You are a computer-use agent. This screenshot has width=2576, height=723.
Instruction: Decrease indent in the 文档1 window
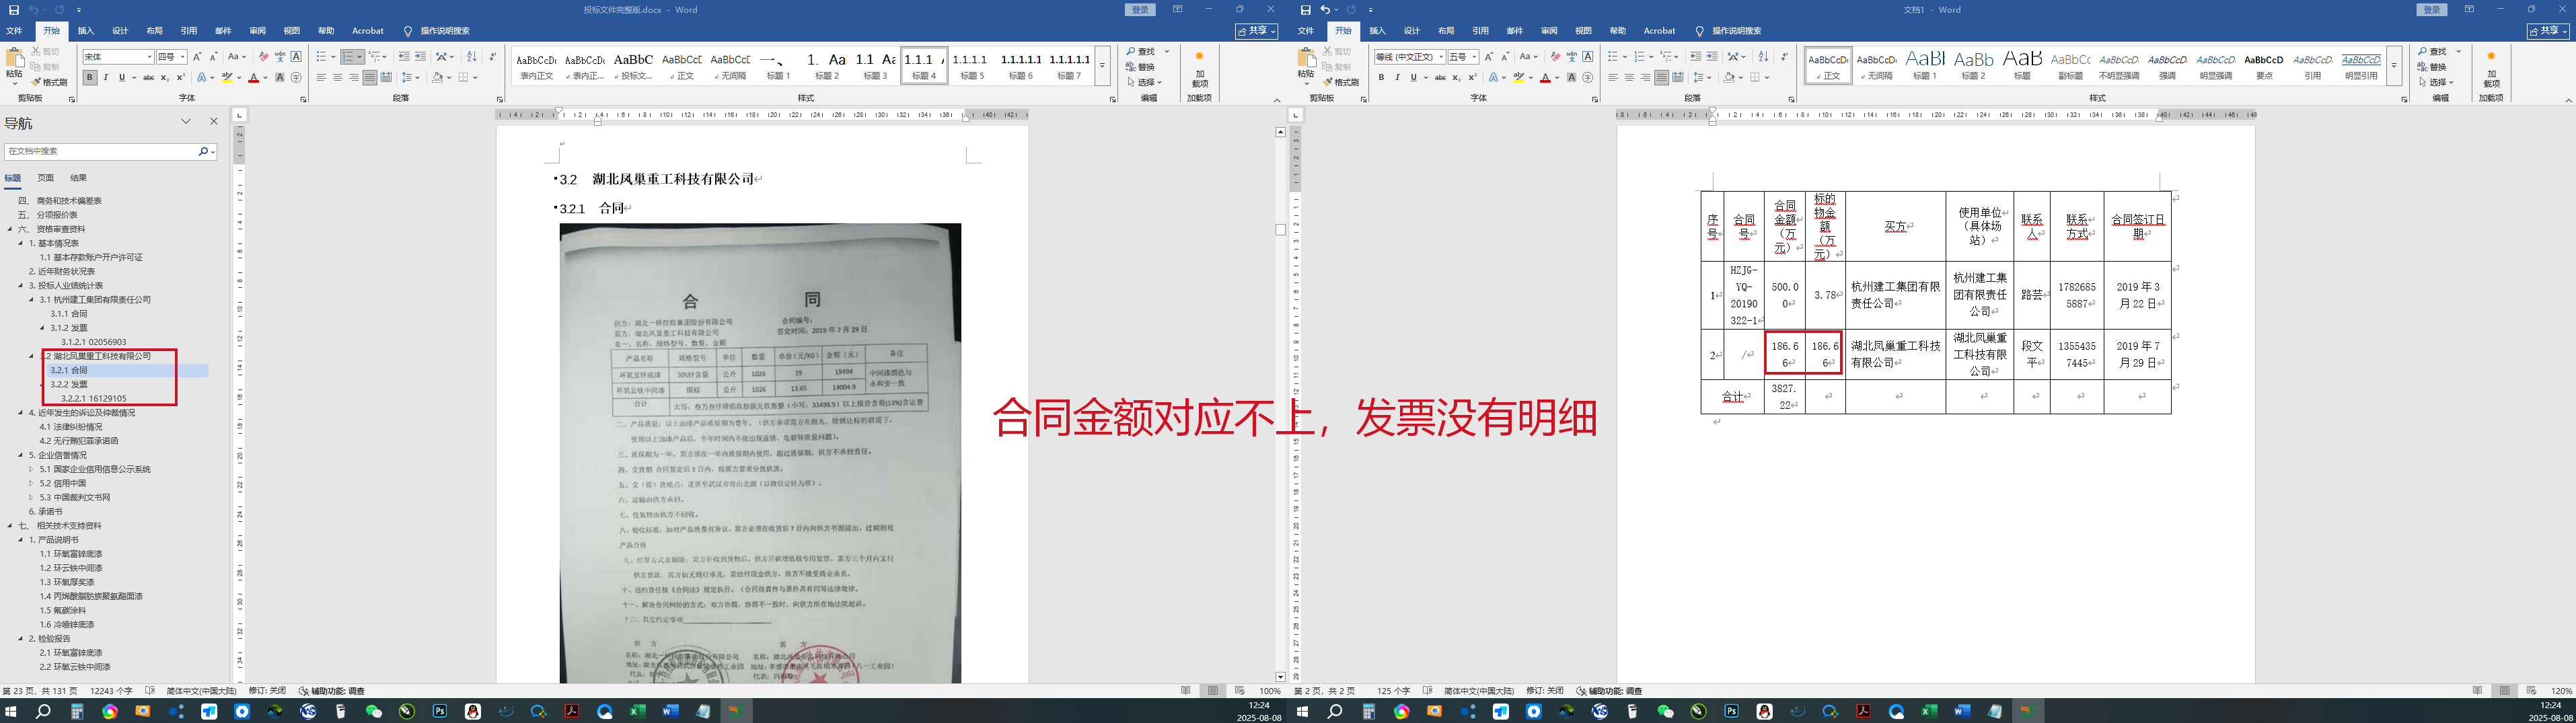1695,57
